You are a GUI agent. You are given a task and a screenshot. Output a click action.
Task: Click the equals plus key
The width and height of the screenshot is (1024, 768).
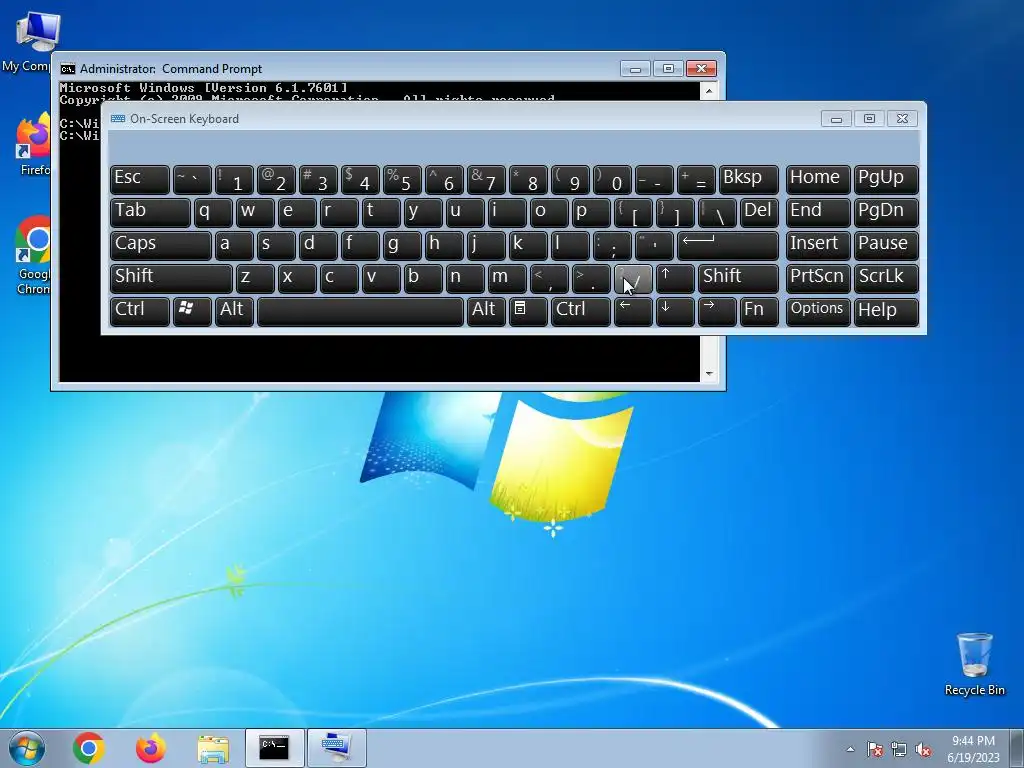pyautogui.click(x=696, y=180)
